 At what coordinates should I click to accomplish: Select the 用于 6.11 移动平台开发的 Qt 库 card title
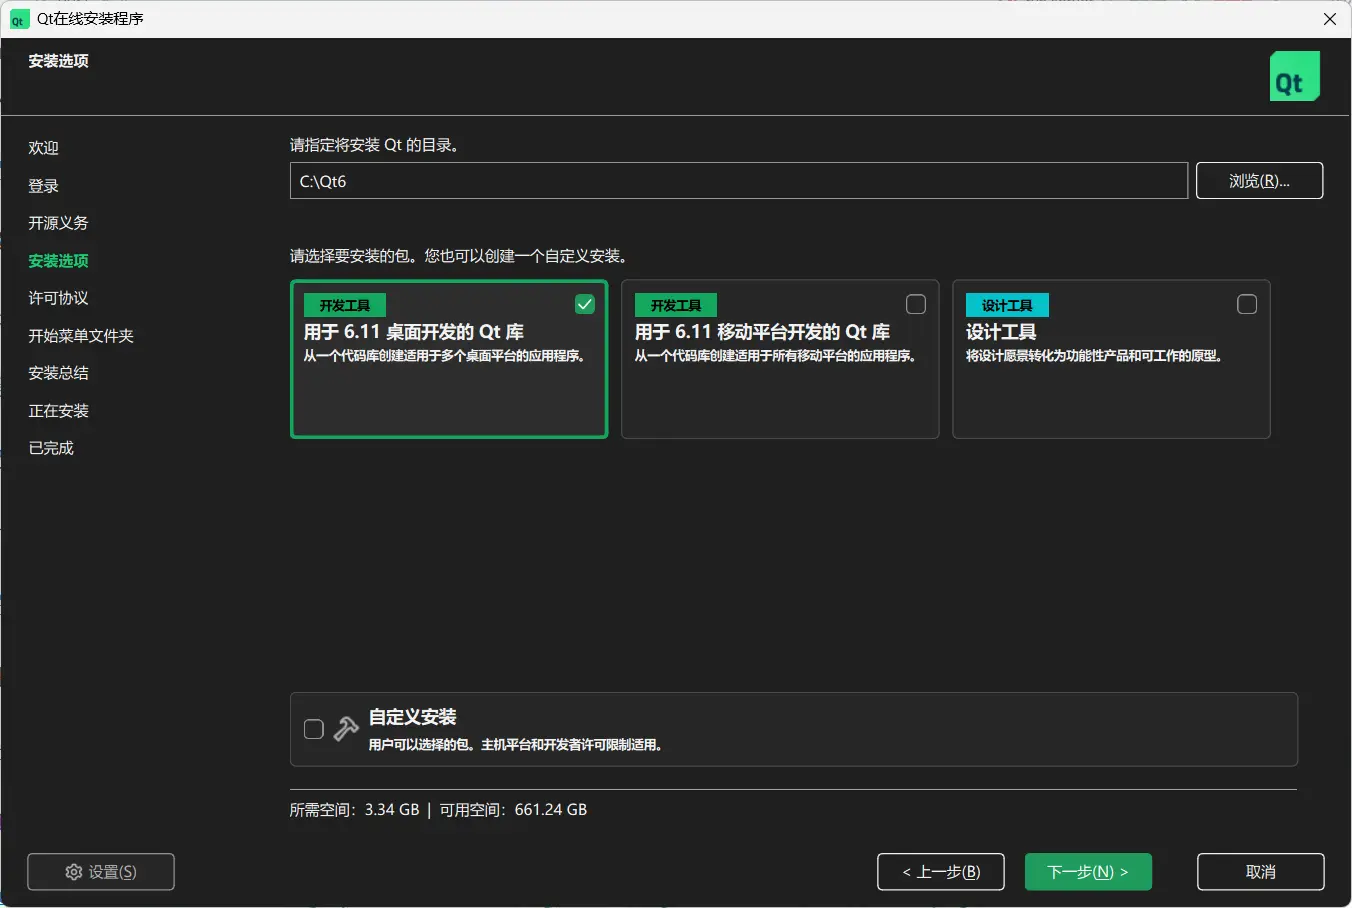click(x=762, y=332)
